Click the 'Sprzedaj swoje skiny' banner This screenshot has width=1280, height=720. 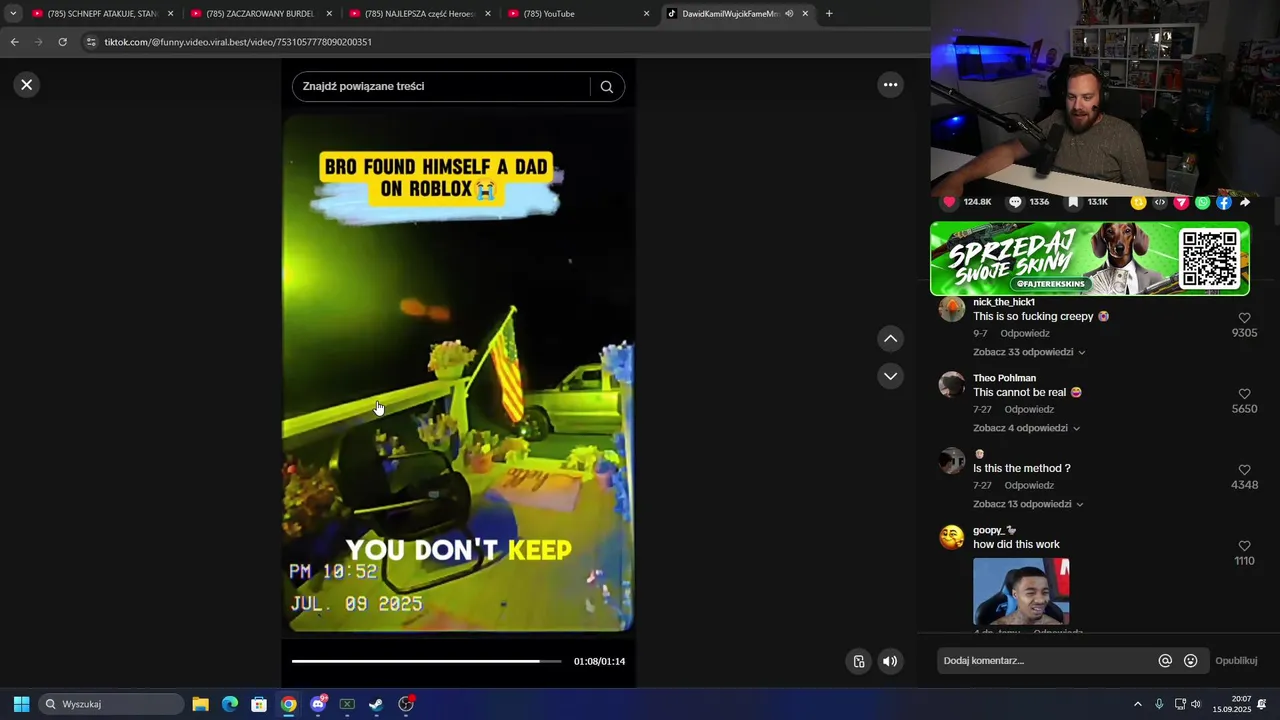tap(1090, 258)
